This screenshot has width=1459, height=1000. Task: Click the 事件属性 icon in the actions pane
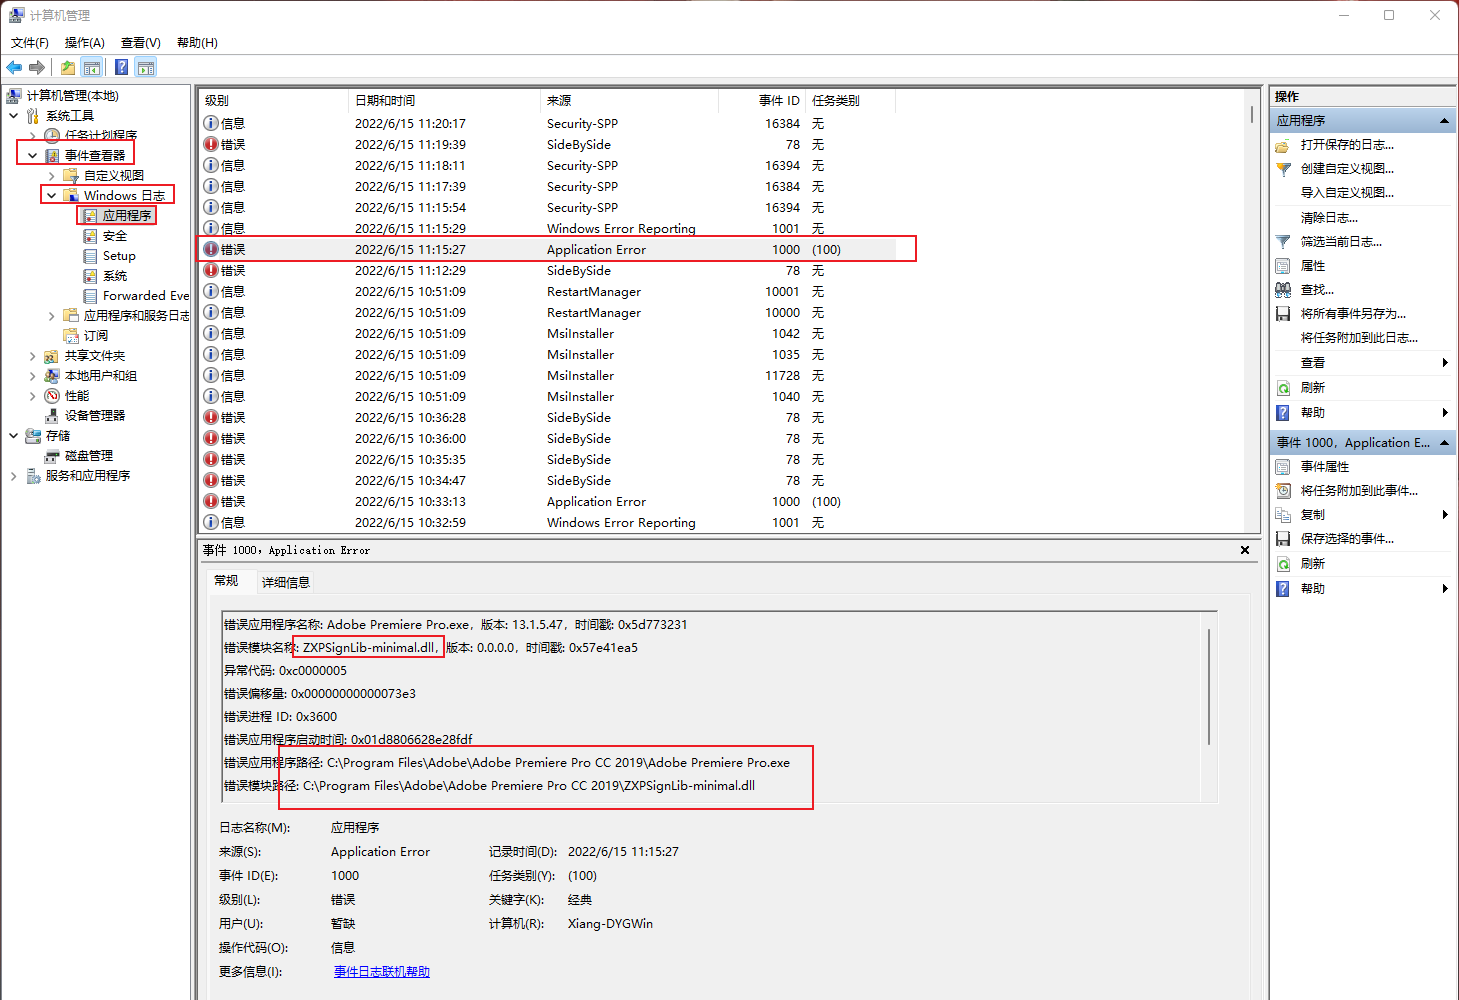(x=1283, y=467)
